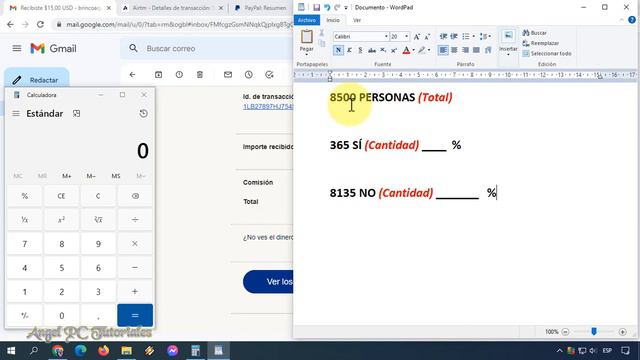Toggle italic formatting in WordPad
640x360 pixels.
point(349,50)
